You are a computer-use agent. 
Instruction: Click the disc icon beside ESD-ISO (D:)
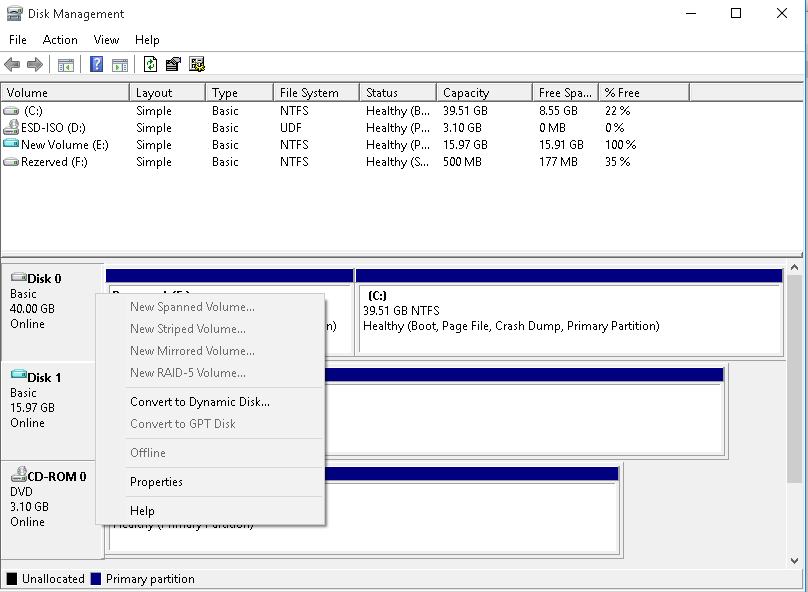[x=11, y=127]
